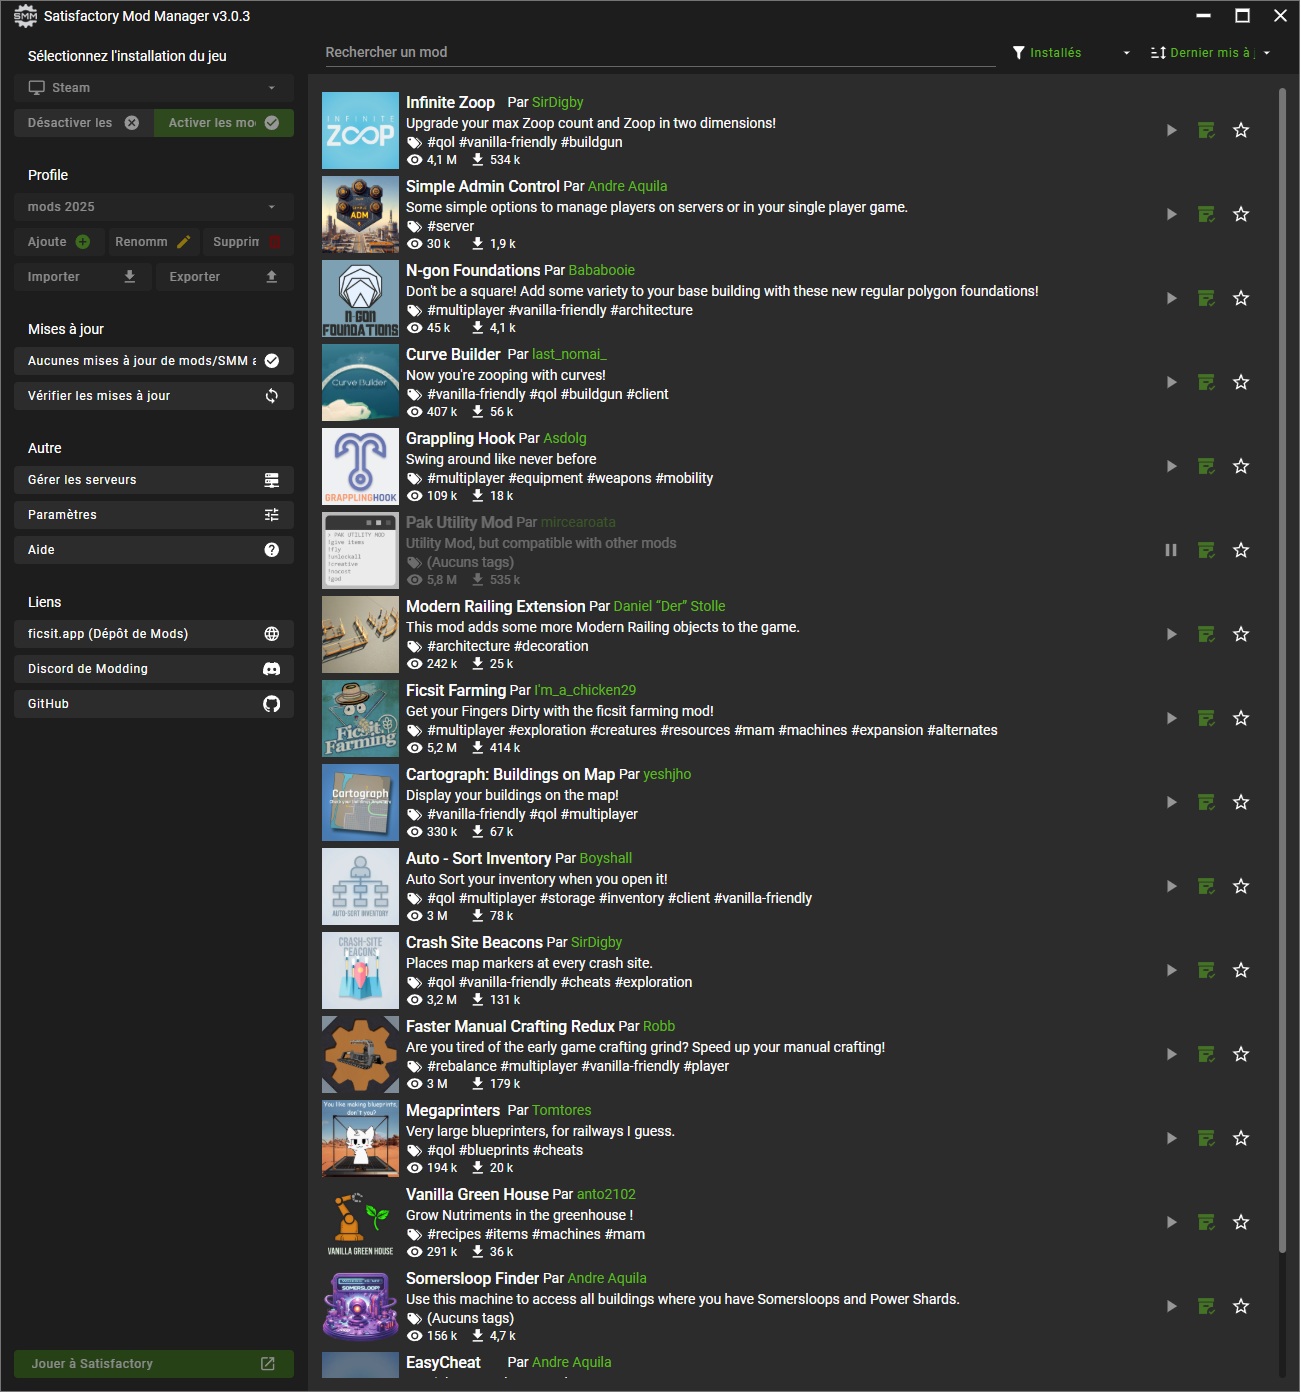The height and width of the screenshot is (1392, 1301).
Task: Delete profile with Supprimer button
Action: coord(248,242)
